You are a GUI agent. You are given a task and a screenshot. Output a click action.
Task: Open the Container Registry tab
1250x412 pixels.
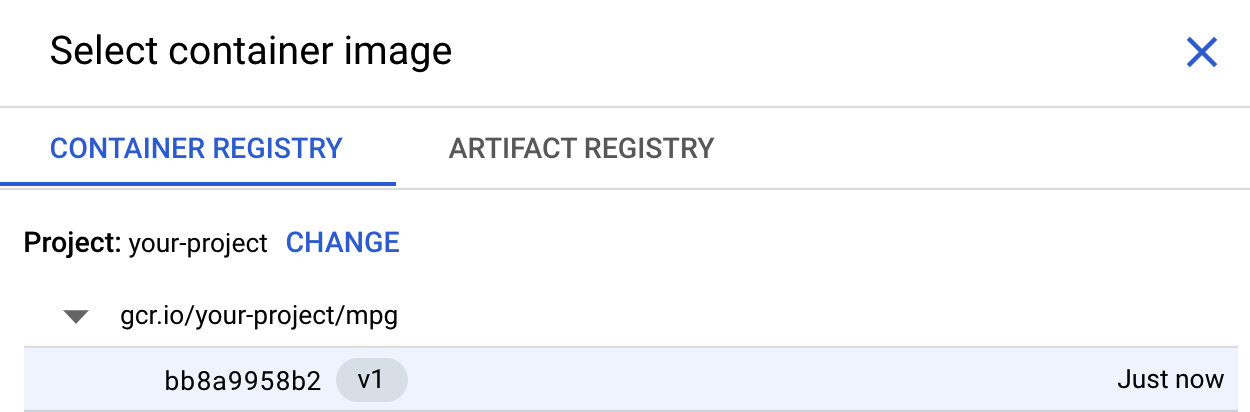[x=196, y=149]
